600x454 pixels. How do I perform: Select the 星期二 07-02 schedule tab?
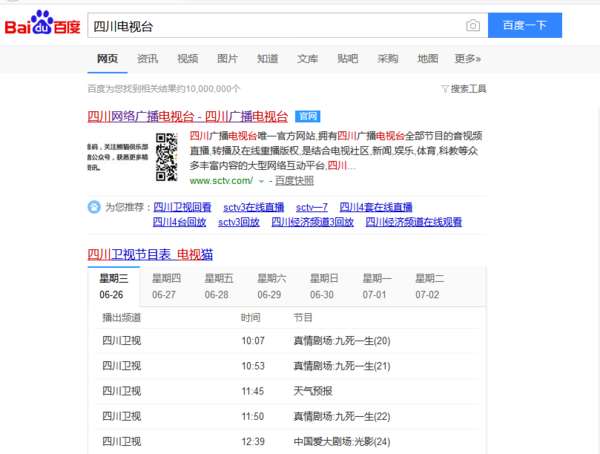429,287
